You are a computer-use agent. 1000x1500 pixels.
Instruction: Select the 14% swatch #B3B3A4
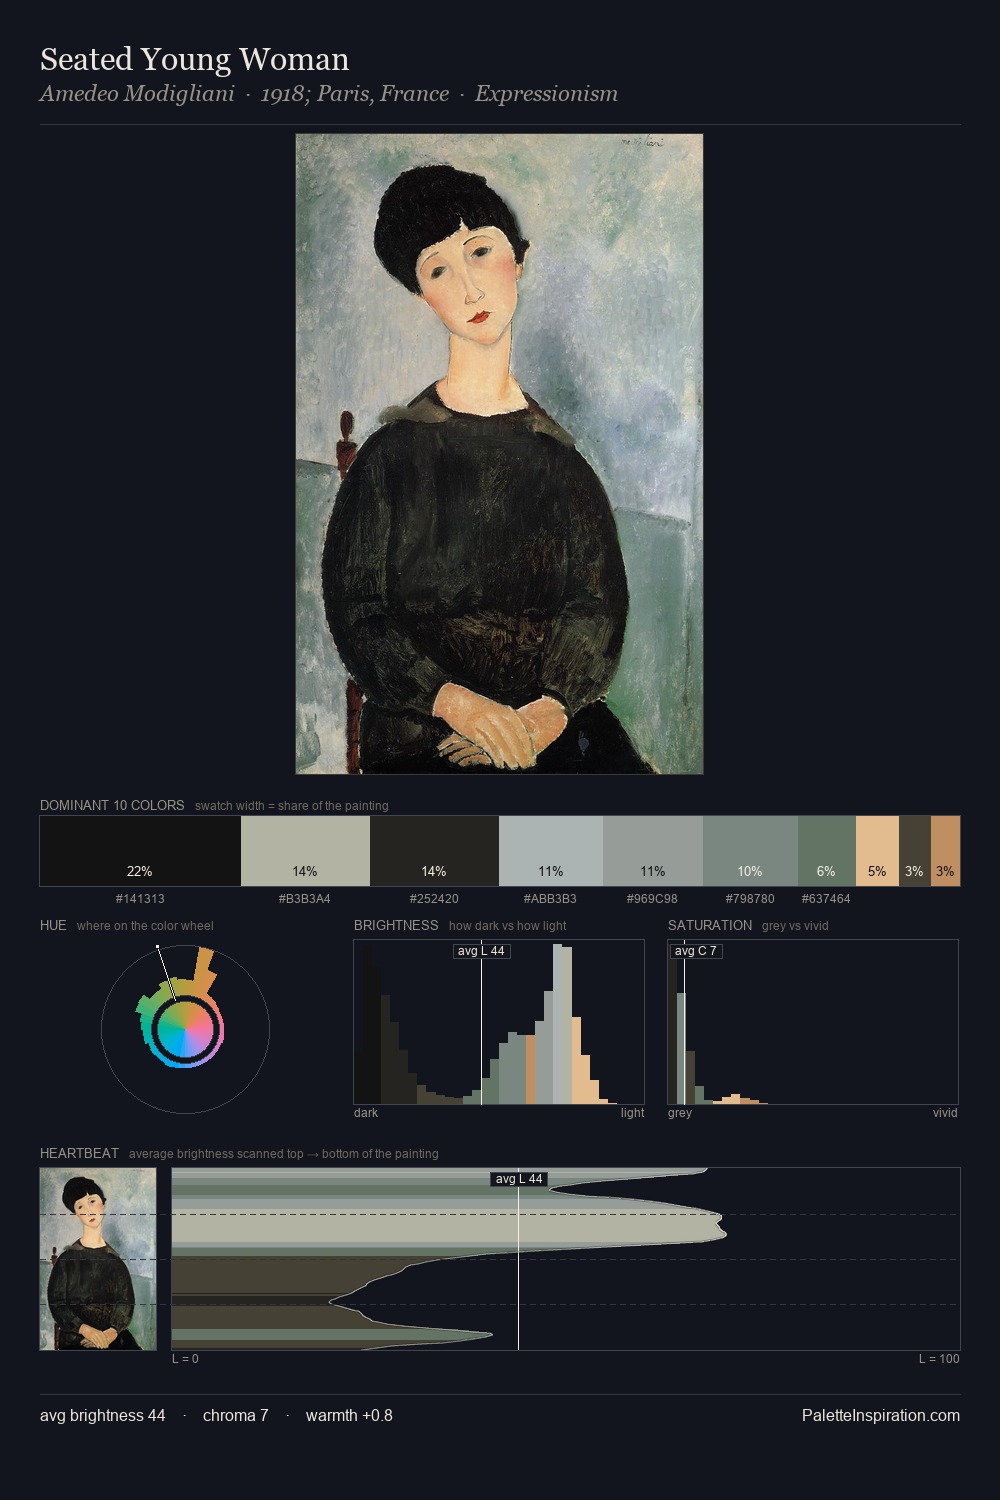305,851
